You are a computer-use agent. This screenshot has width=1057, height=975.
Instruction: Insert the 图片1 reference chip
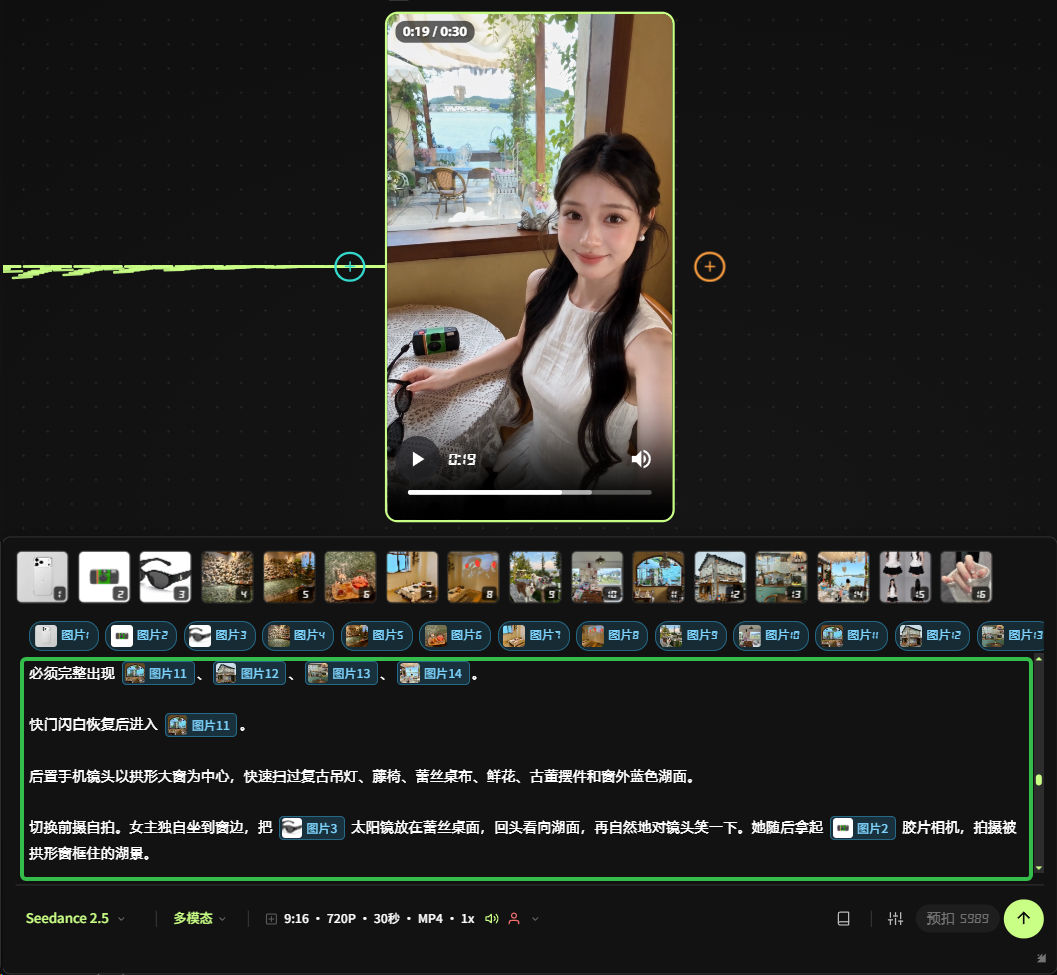(x=64, y=635)
